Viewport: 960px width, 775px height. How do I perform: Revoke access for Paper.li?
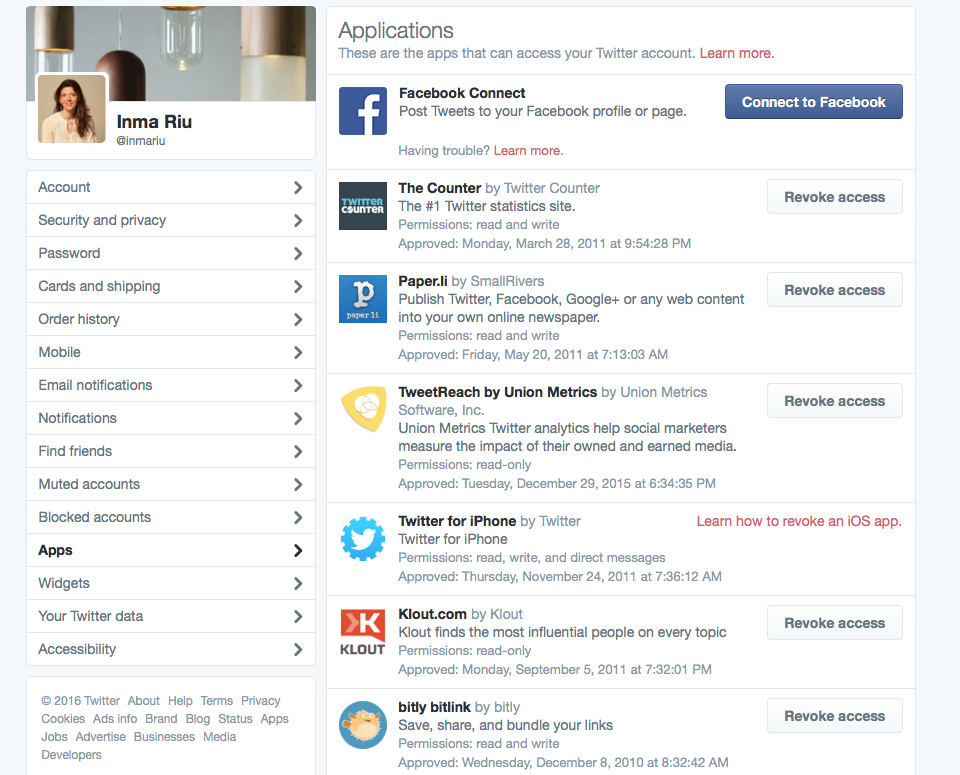[834, 290]
